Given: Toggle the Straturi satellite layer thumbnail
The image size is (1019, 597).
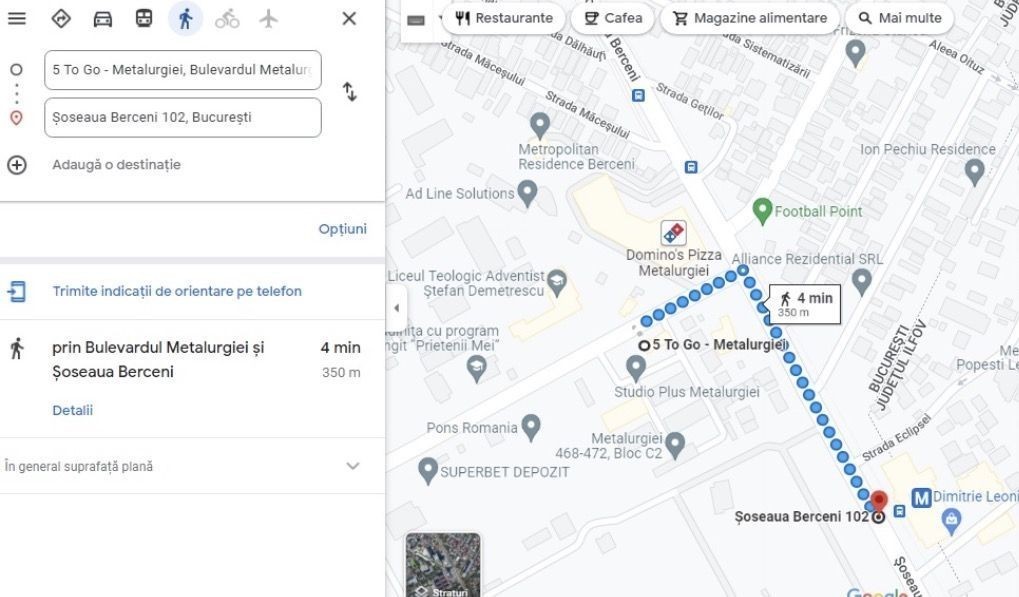Looking at the screenshot, I should tap(443, 565).
